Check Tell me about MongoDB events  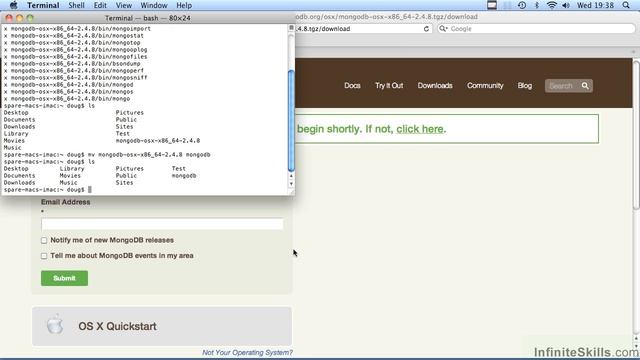coord(44,256)
